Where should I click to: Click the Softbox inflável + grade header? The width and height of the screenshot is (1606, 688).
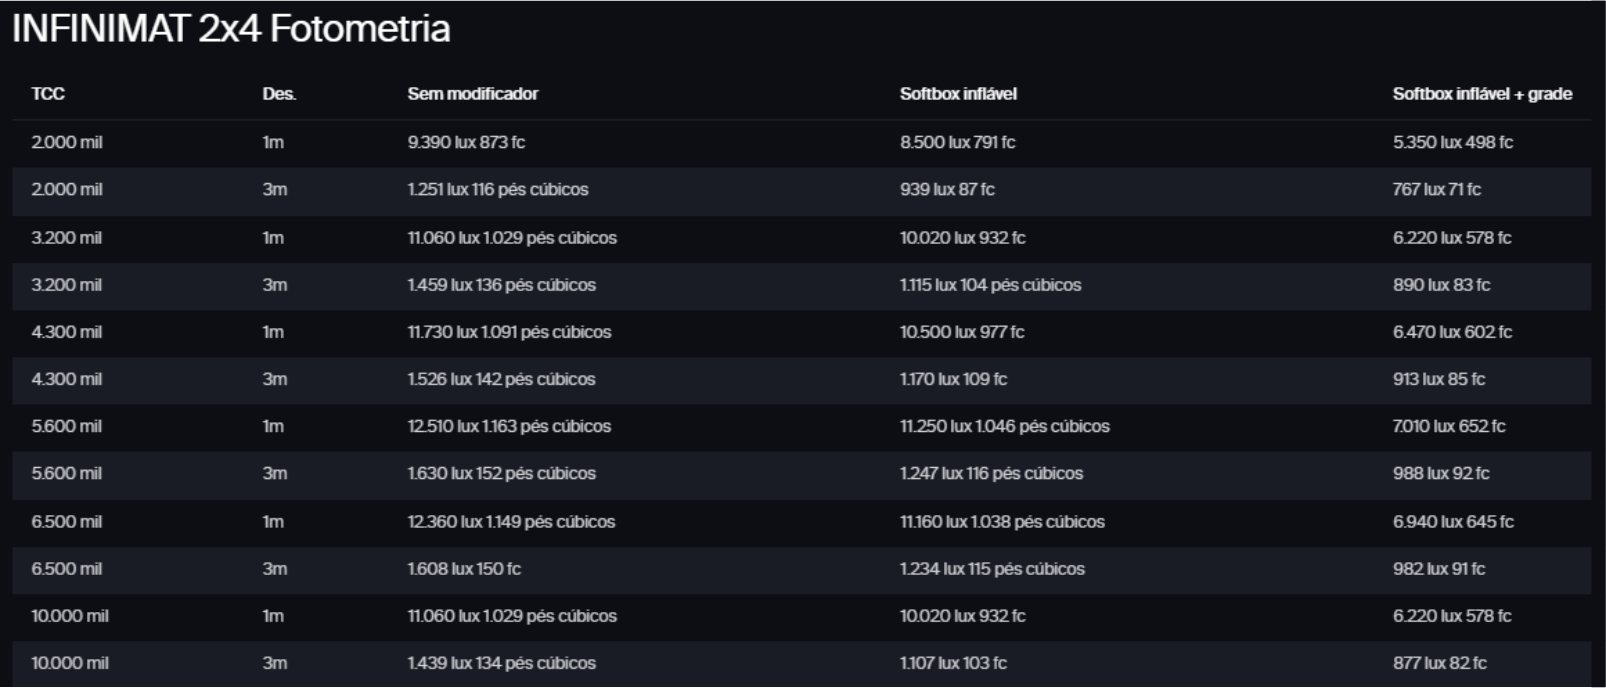[1481, 94]
